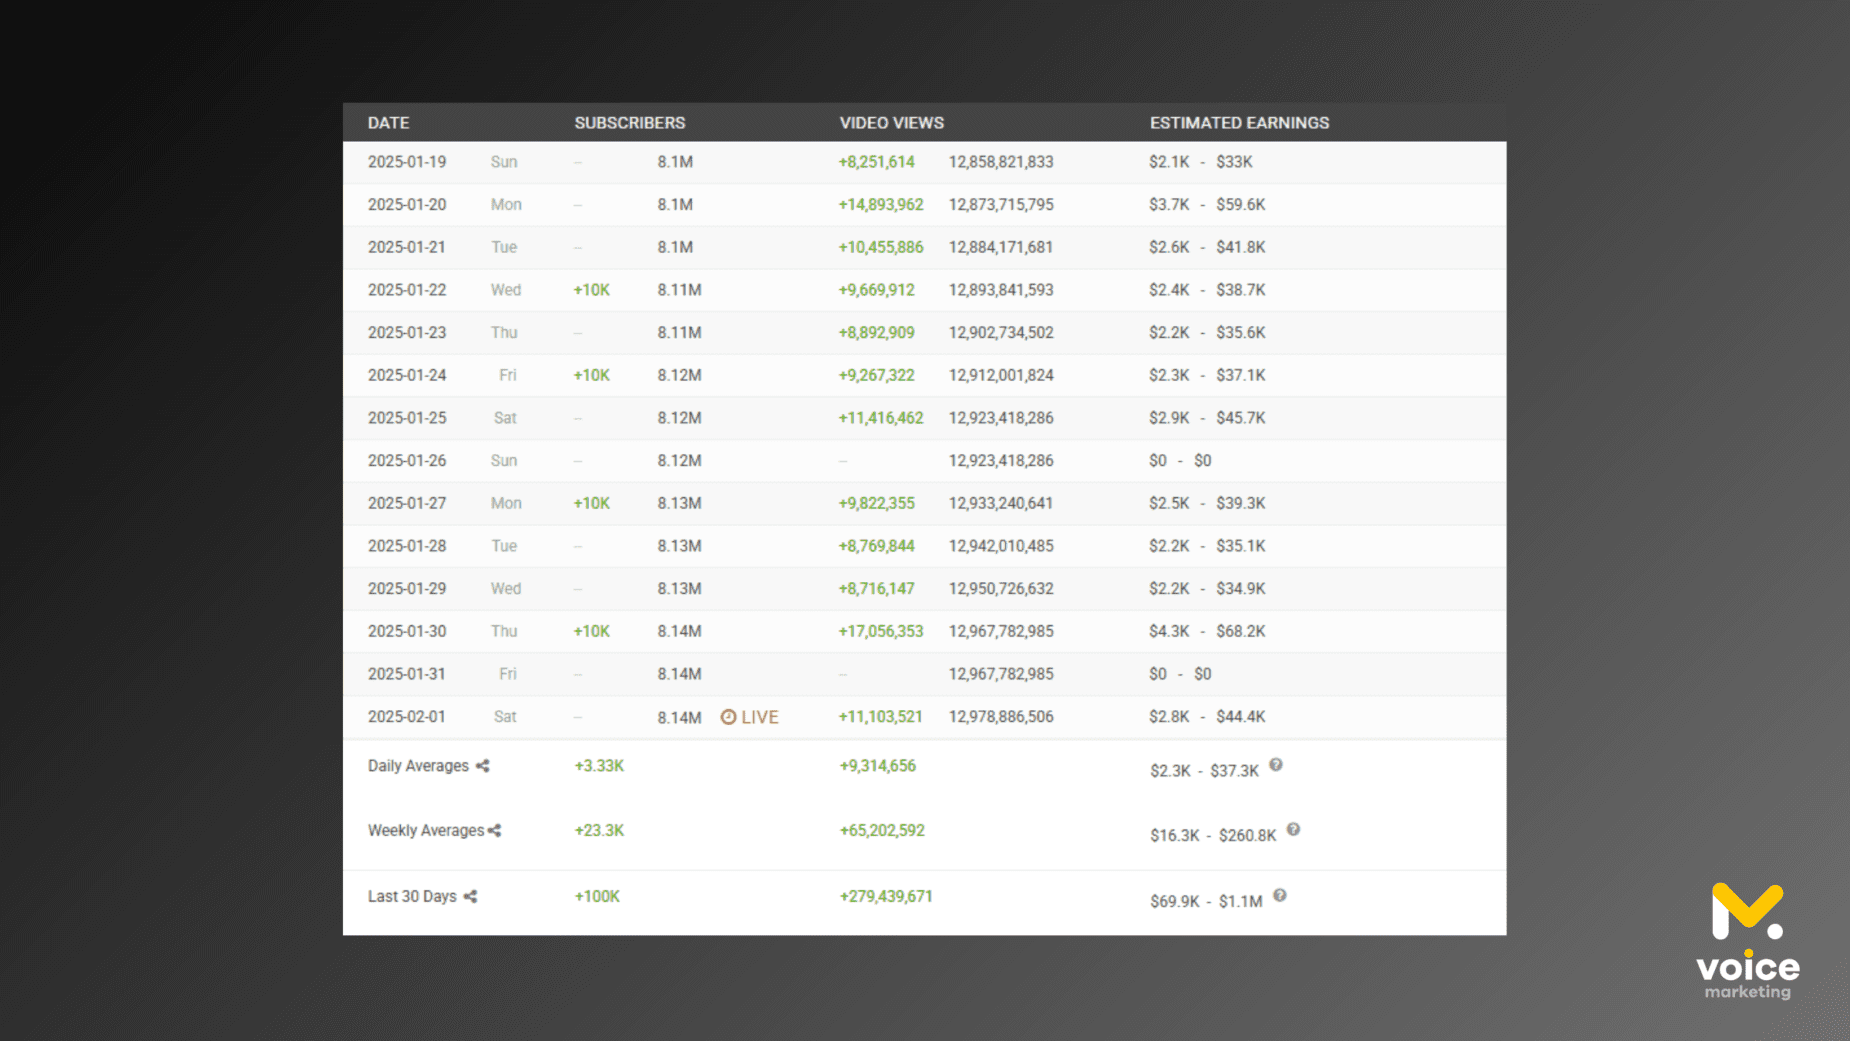Click the Voice Marketing logo
The image size is (1850, 1041).
(x=1747, y=940)
